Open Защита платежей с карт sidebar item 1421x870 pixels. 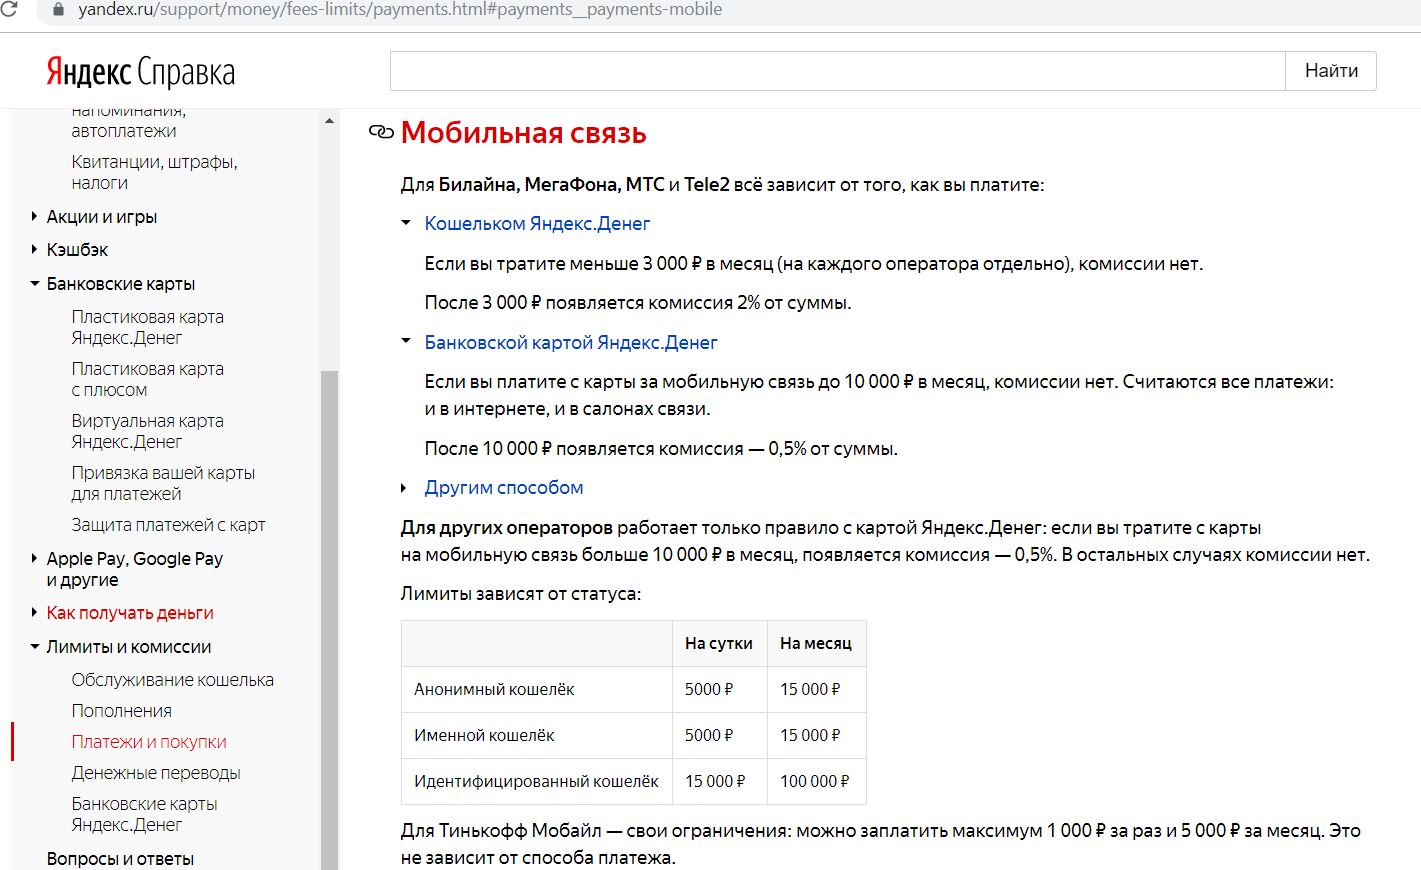point(168,525)
